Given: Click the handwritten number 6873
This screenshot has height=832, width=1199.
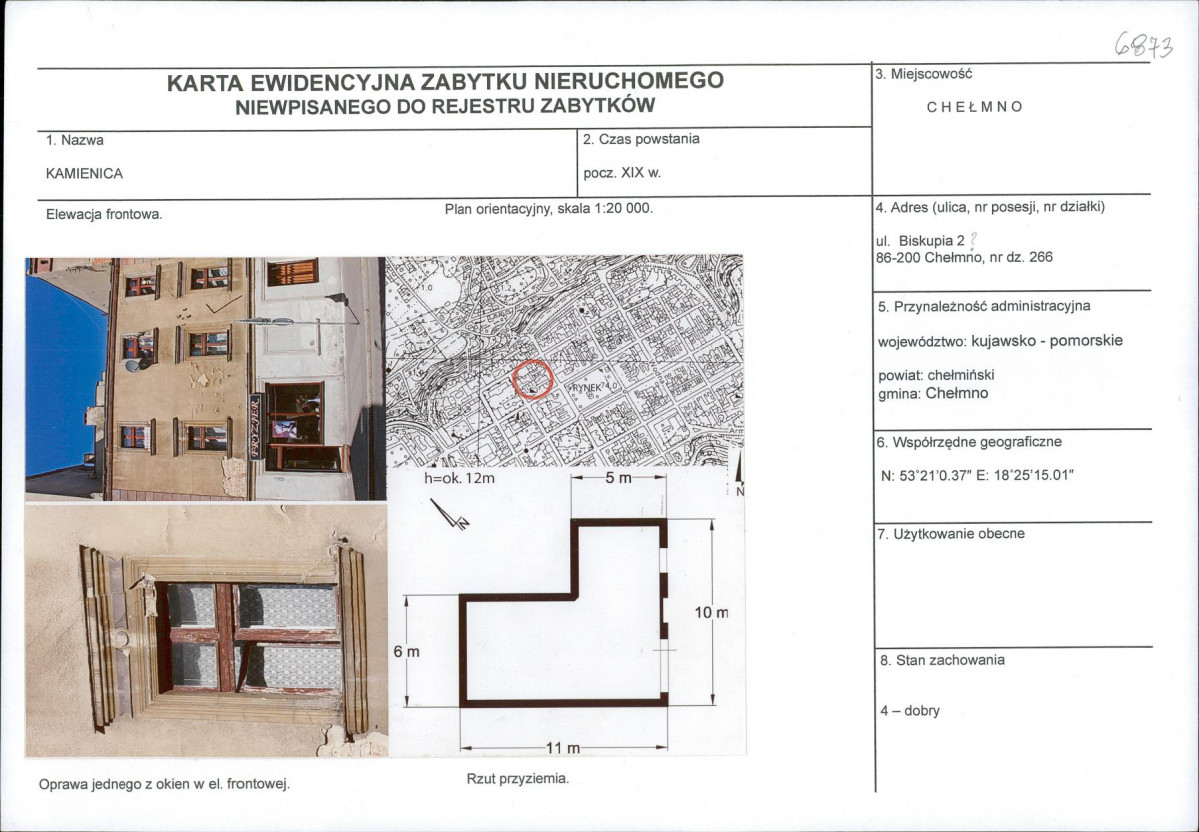Looking at the screenshot, I should click(1142, 45).
